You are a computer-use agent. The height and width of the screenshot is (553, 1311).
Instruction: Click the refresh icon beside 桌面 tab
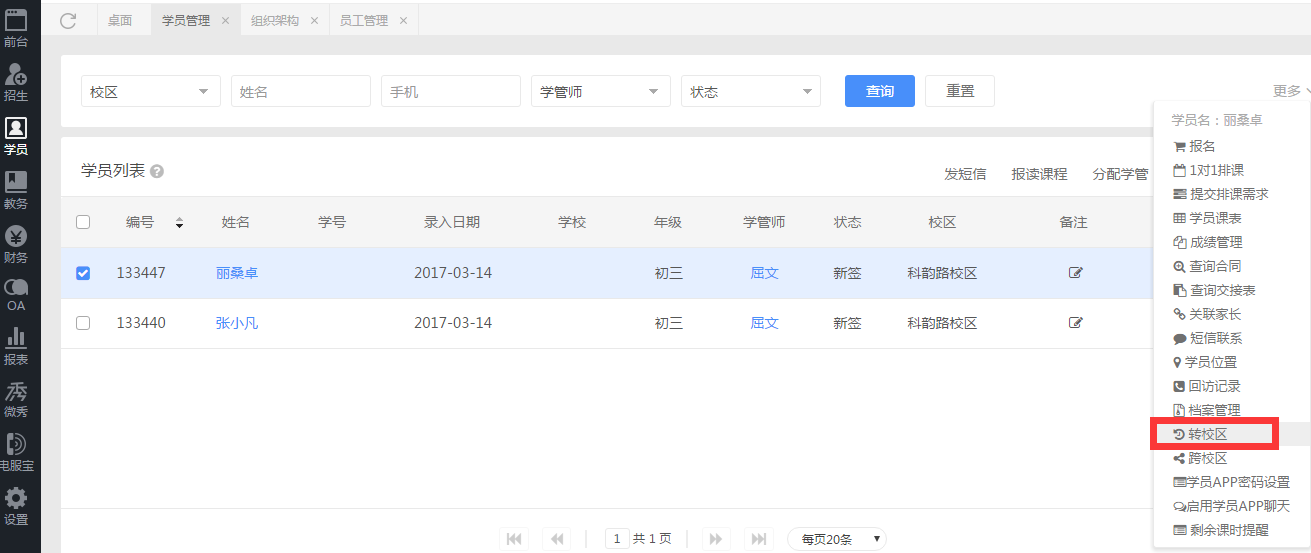coord(68,20)
